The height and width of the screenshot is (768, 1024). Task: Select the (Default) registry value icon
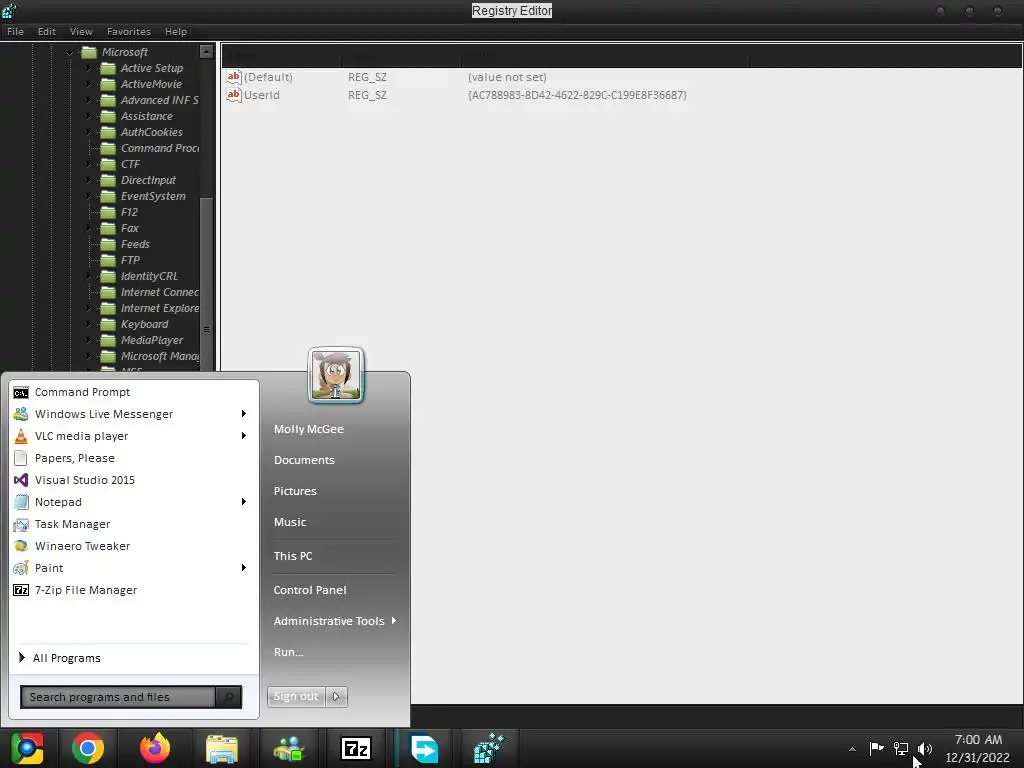point(233,77)
